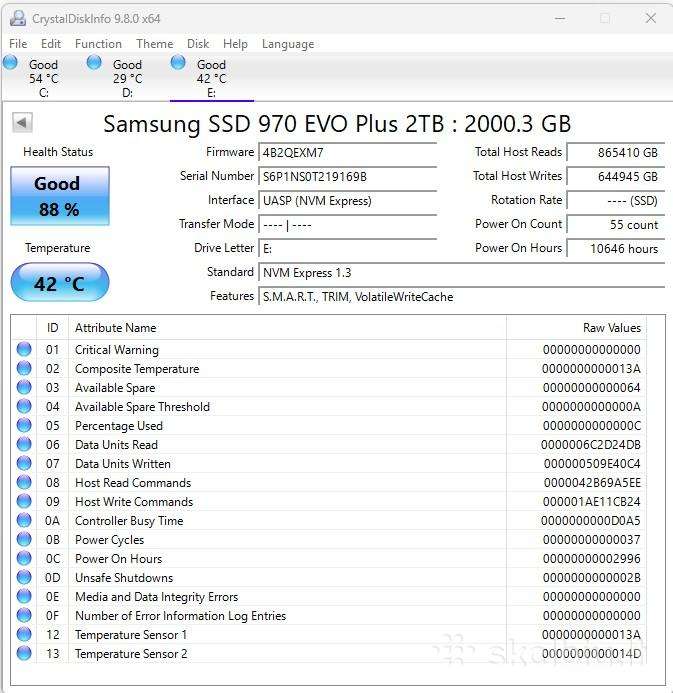Click the Transfer Mode field
This screenshot has height=693, width=673.
pyautogui.click(x=347, y=225)
